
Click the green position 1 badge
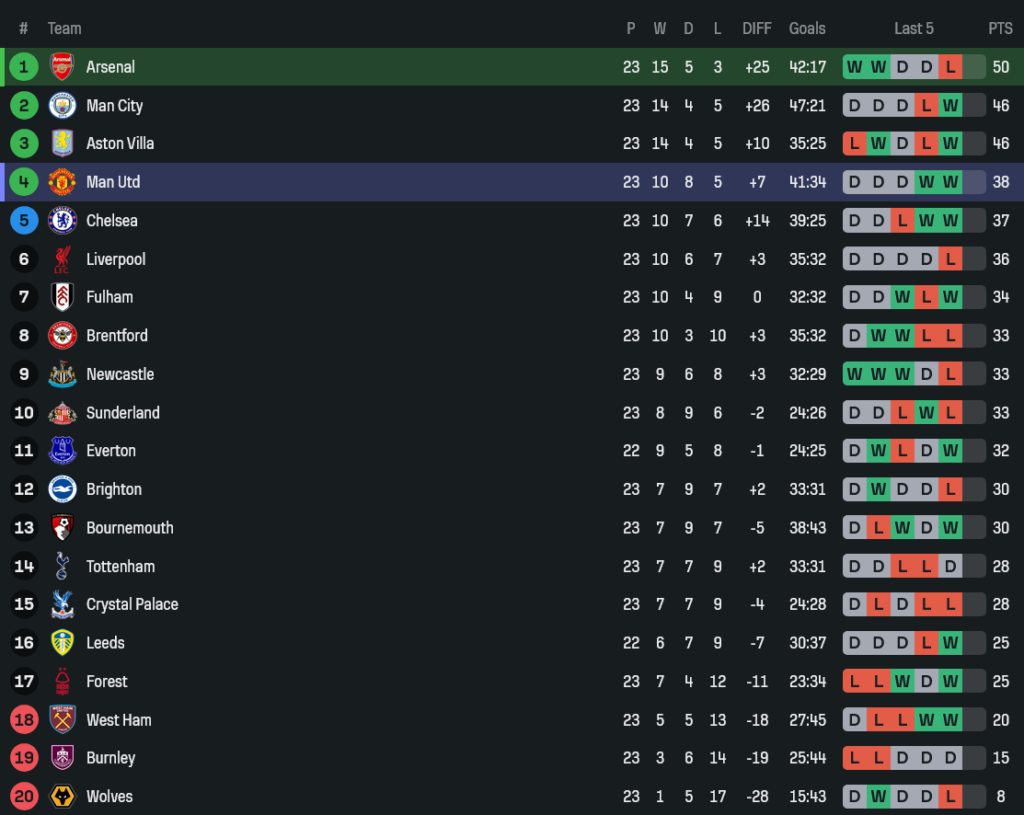(x=24, y=67)
